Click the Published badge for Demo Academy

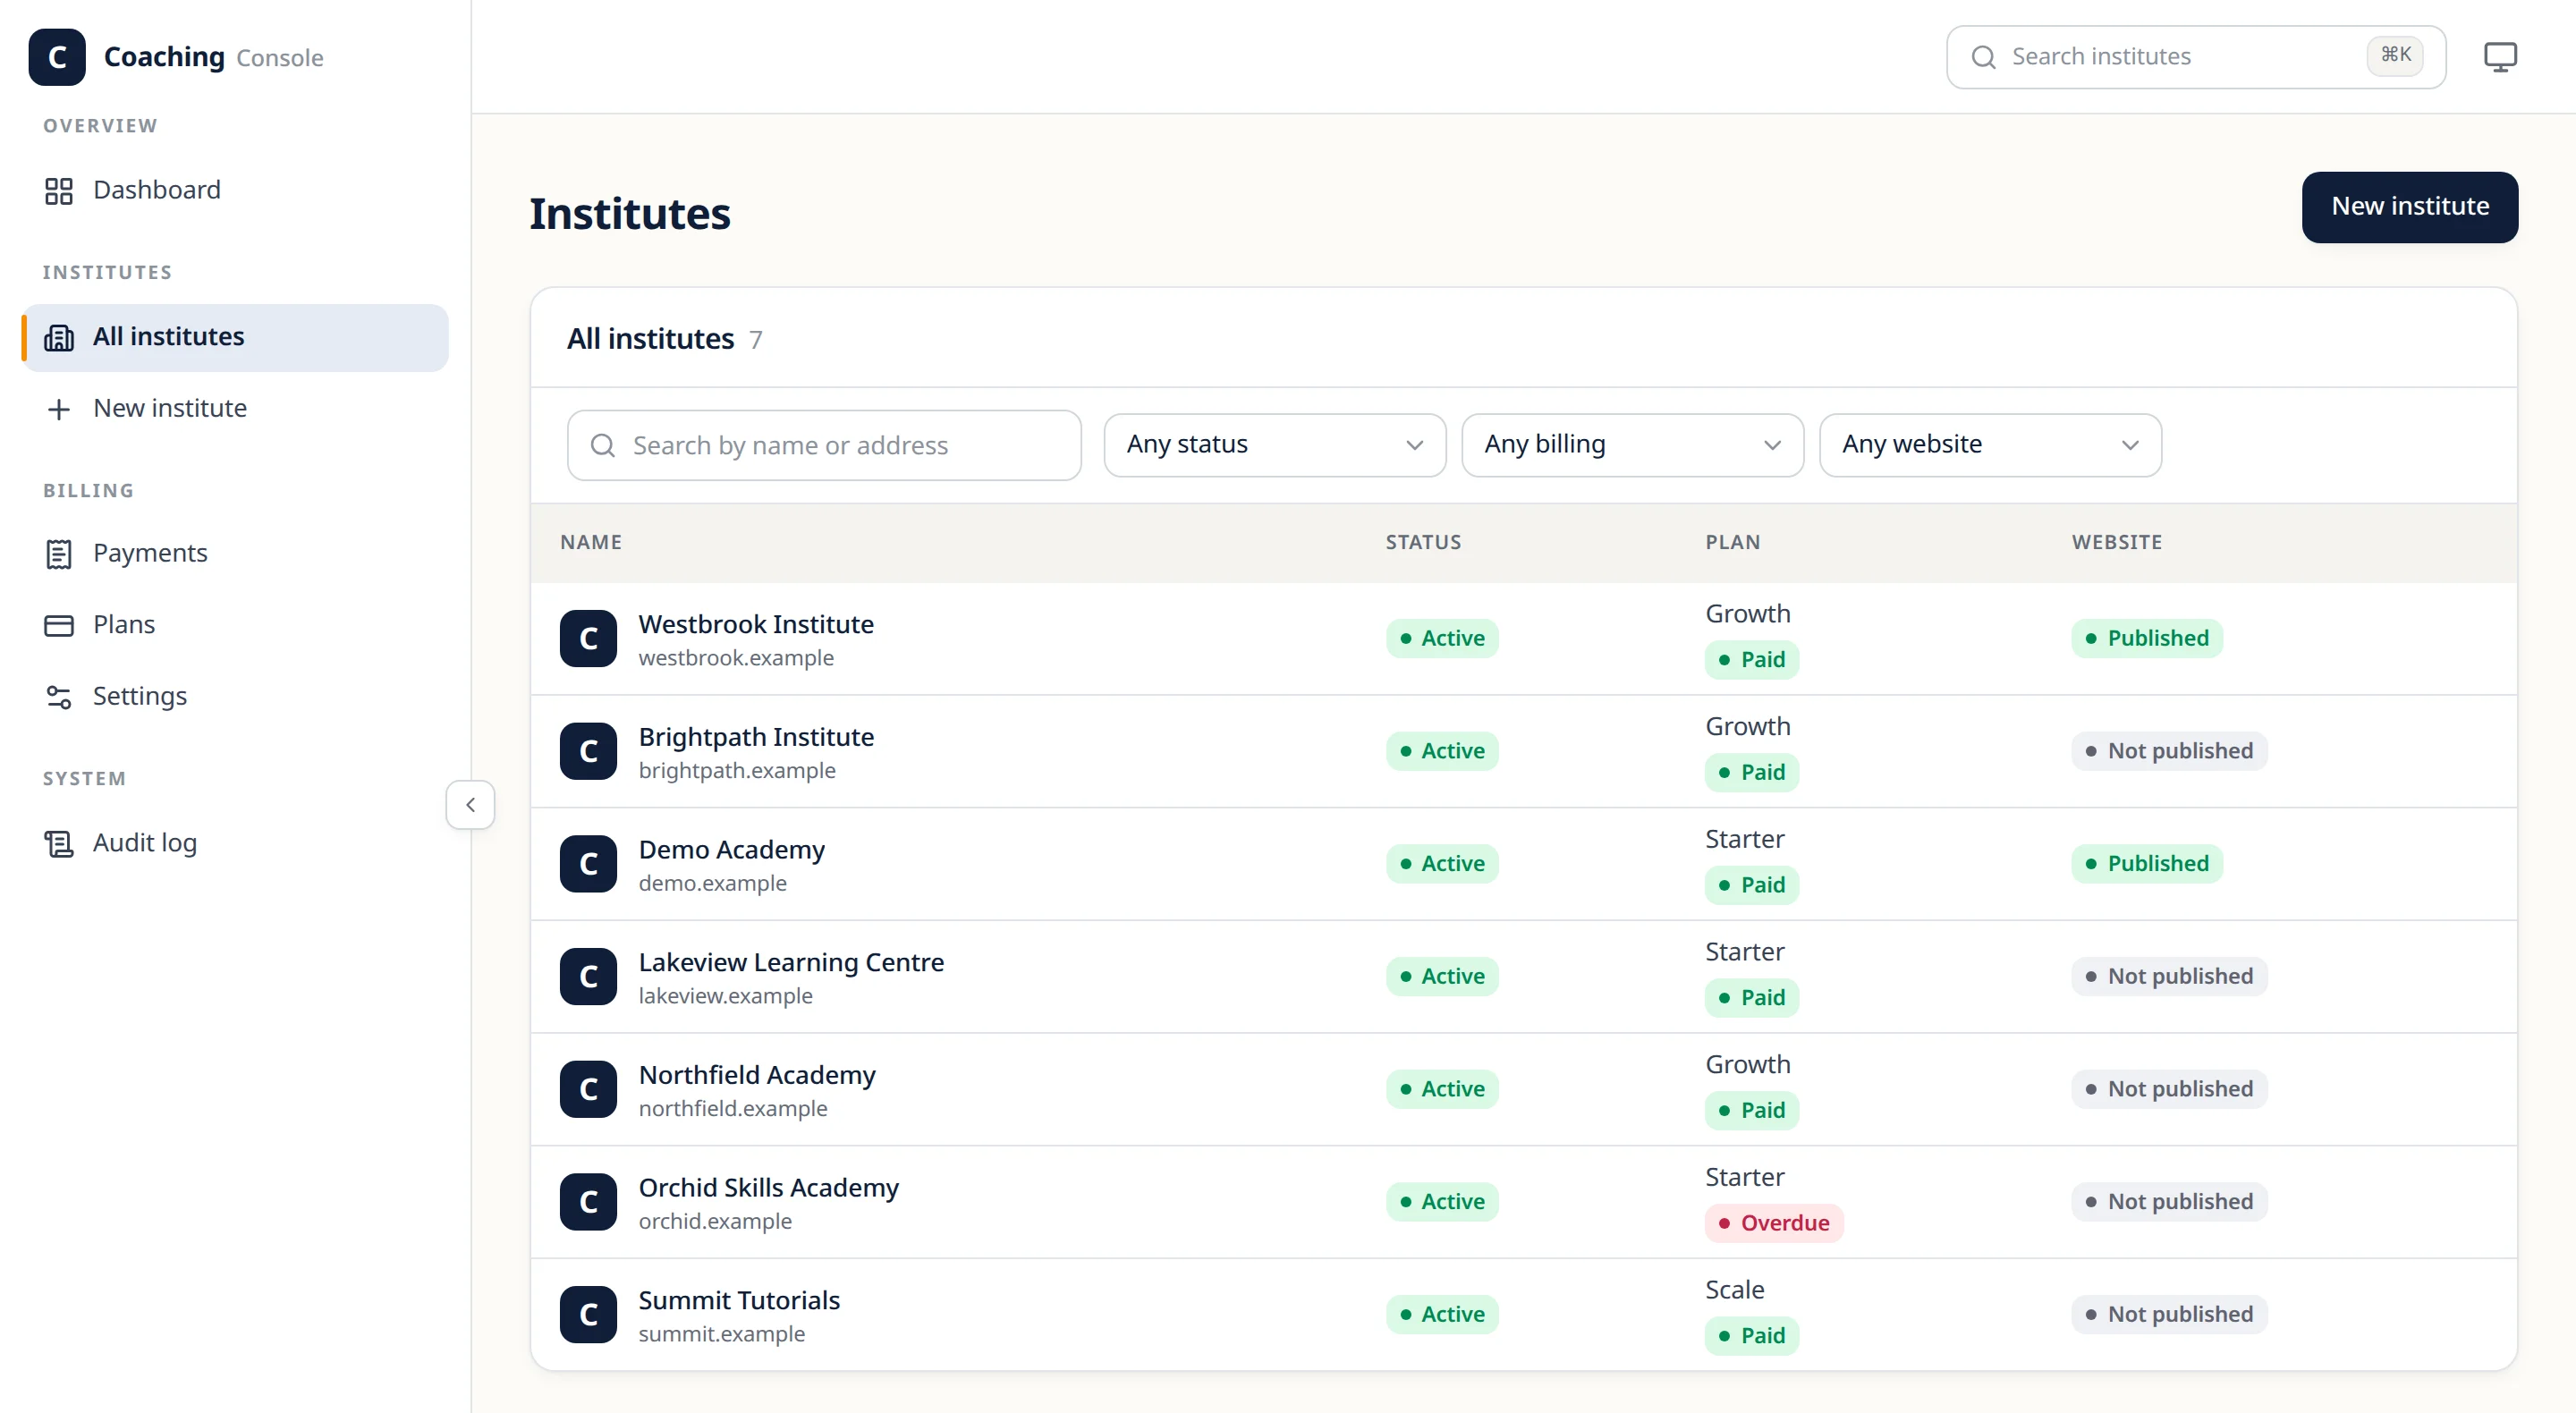click(2147, 864)
